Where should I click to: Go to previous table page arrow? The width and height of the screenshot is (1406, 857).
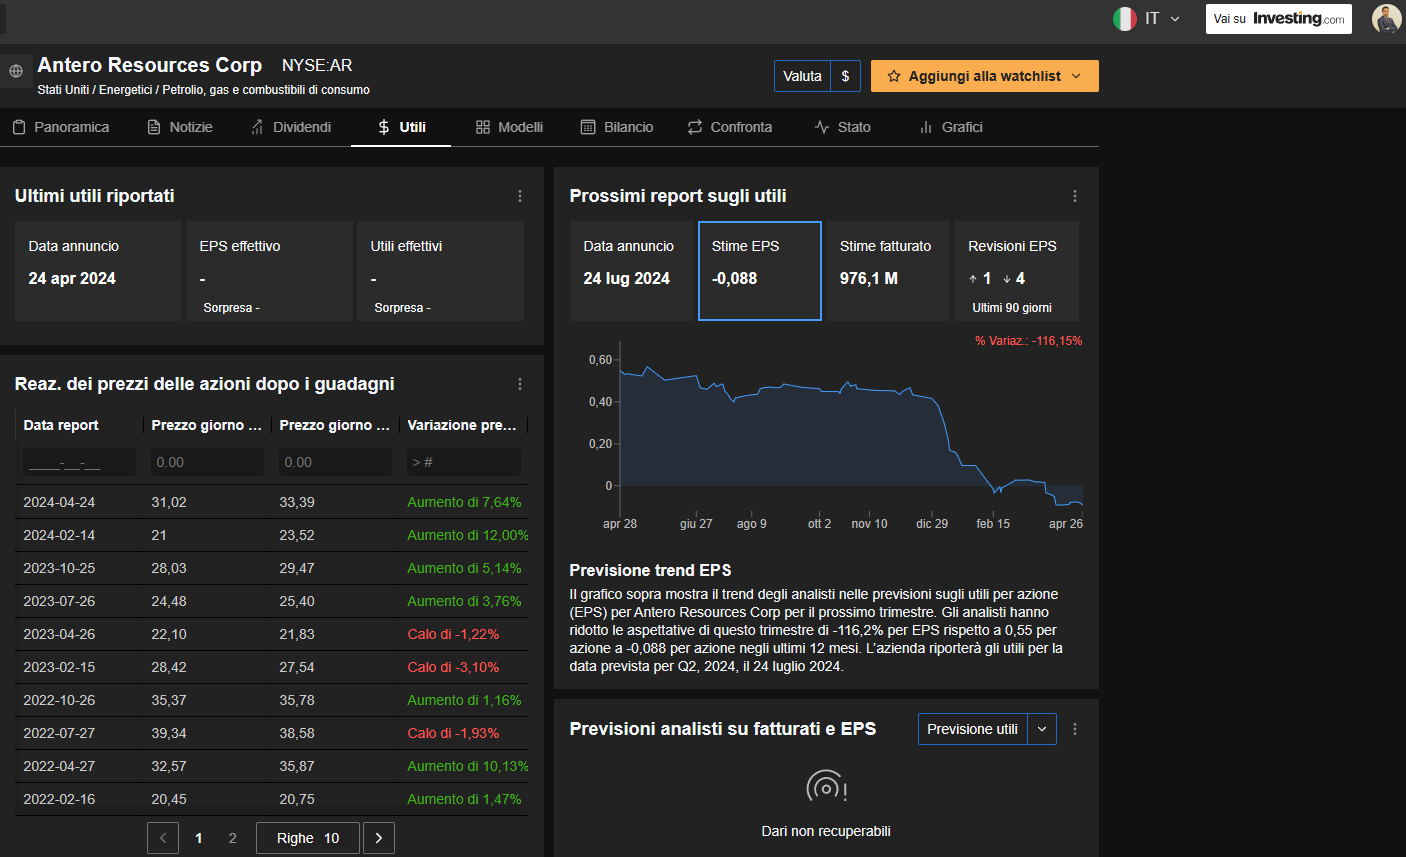[163, 838]
